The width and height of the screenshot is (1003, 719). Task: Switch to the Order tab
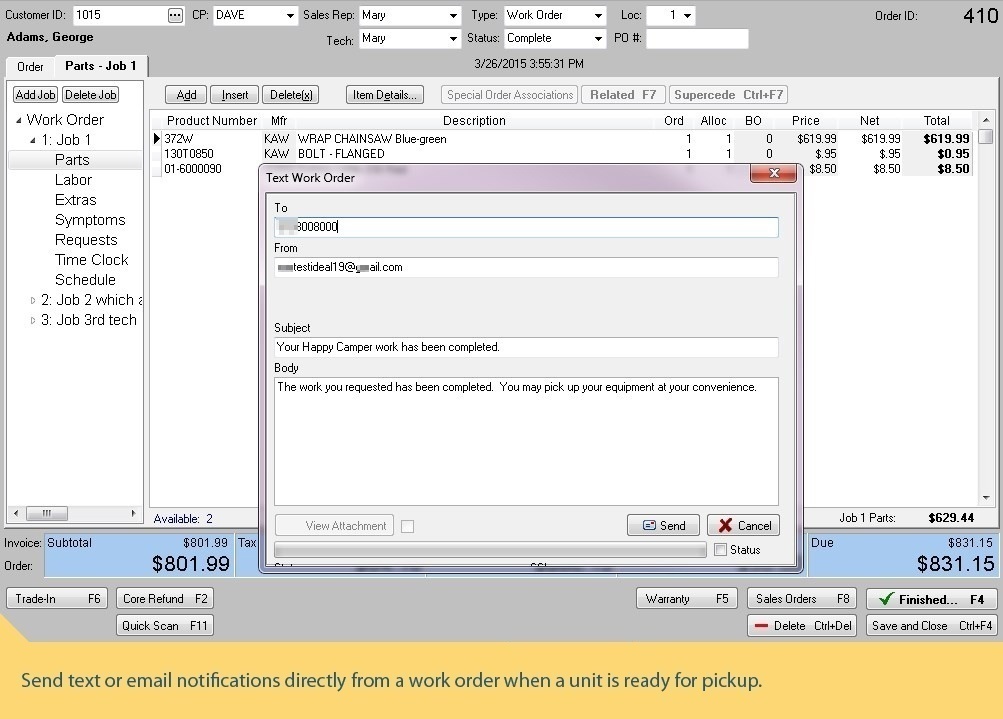pyautogui.click(x=30, y=66)
